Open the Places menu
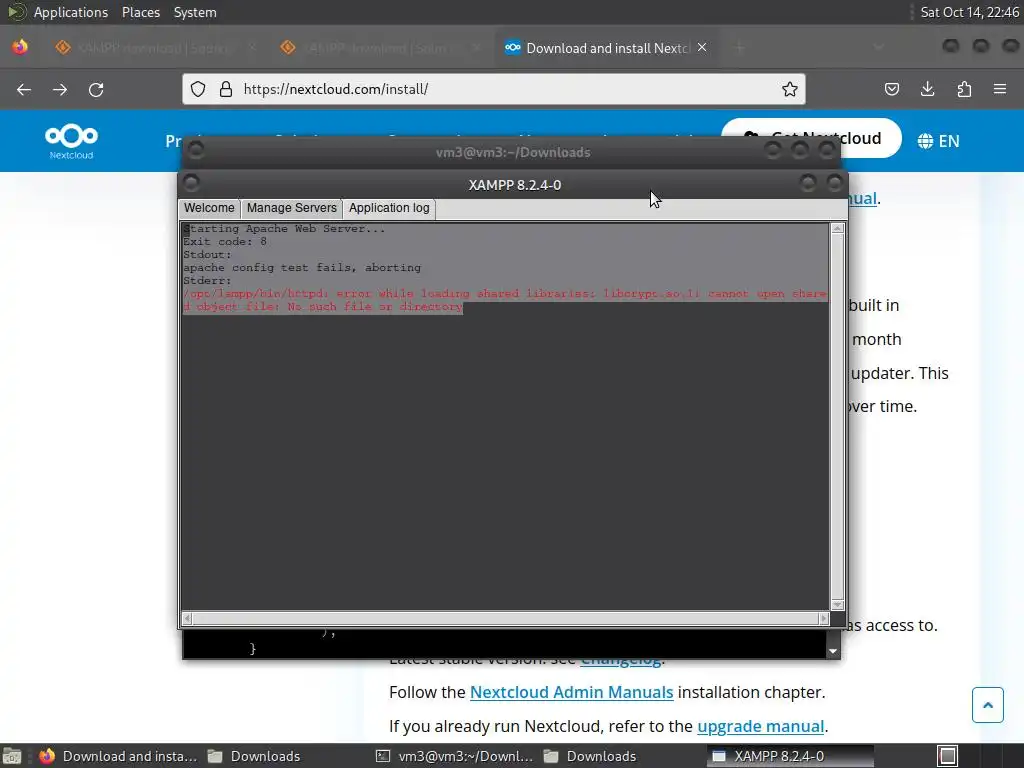The image size is (1024, 768). 140,12
